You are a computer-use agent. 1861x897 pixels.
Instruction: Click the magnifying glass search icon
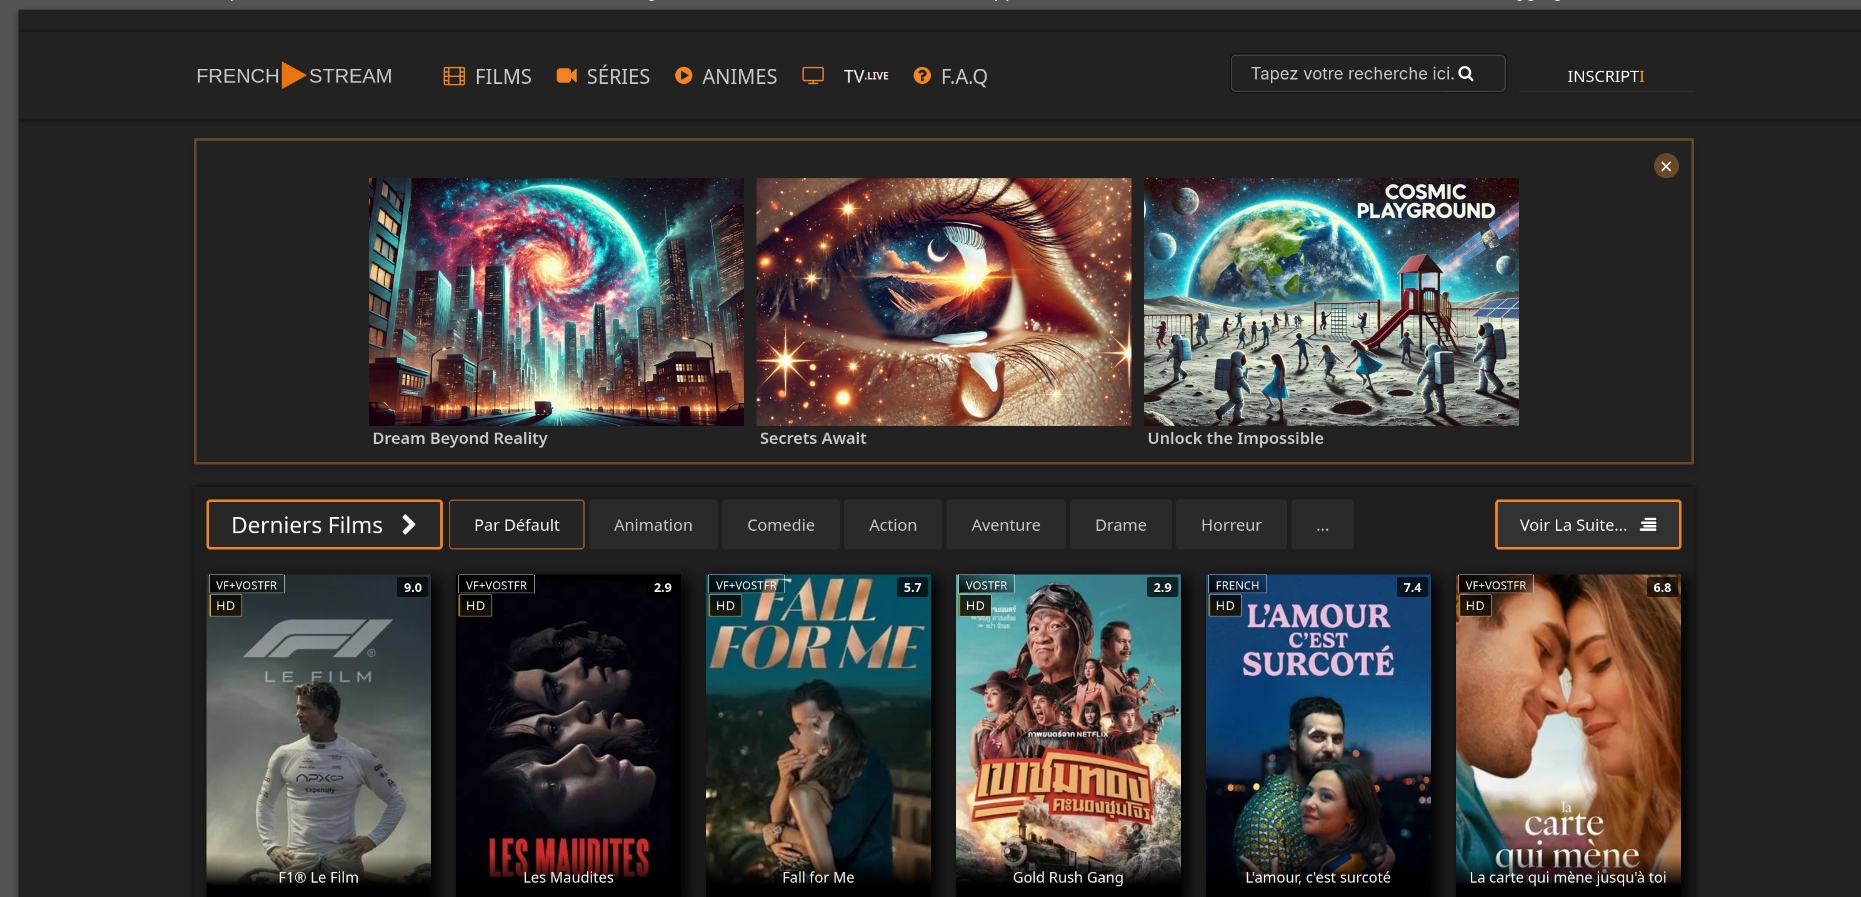click(1466, 74)
